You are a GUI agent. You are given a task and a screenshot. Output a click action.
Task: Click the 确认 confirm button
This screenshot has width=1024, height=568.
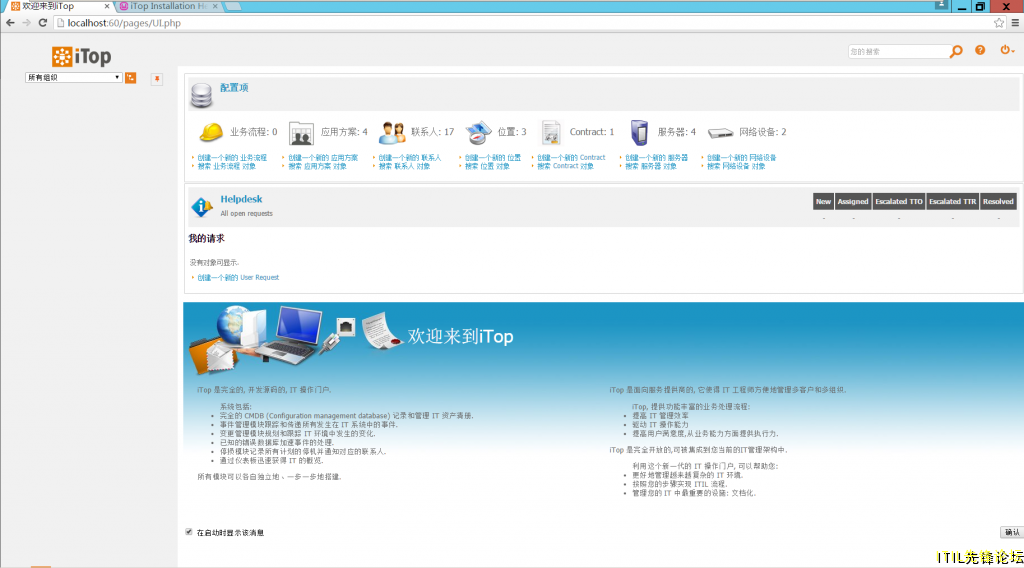pyautogui.click(x=1012, y=532)
